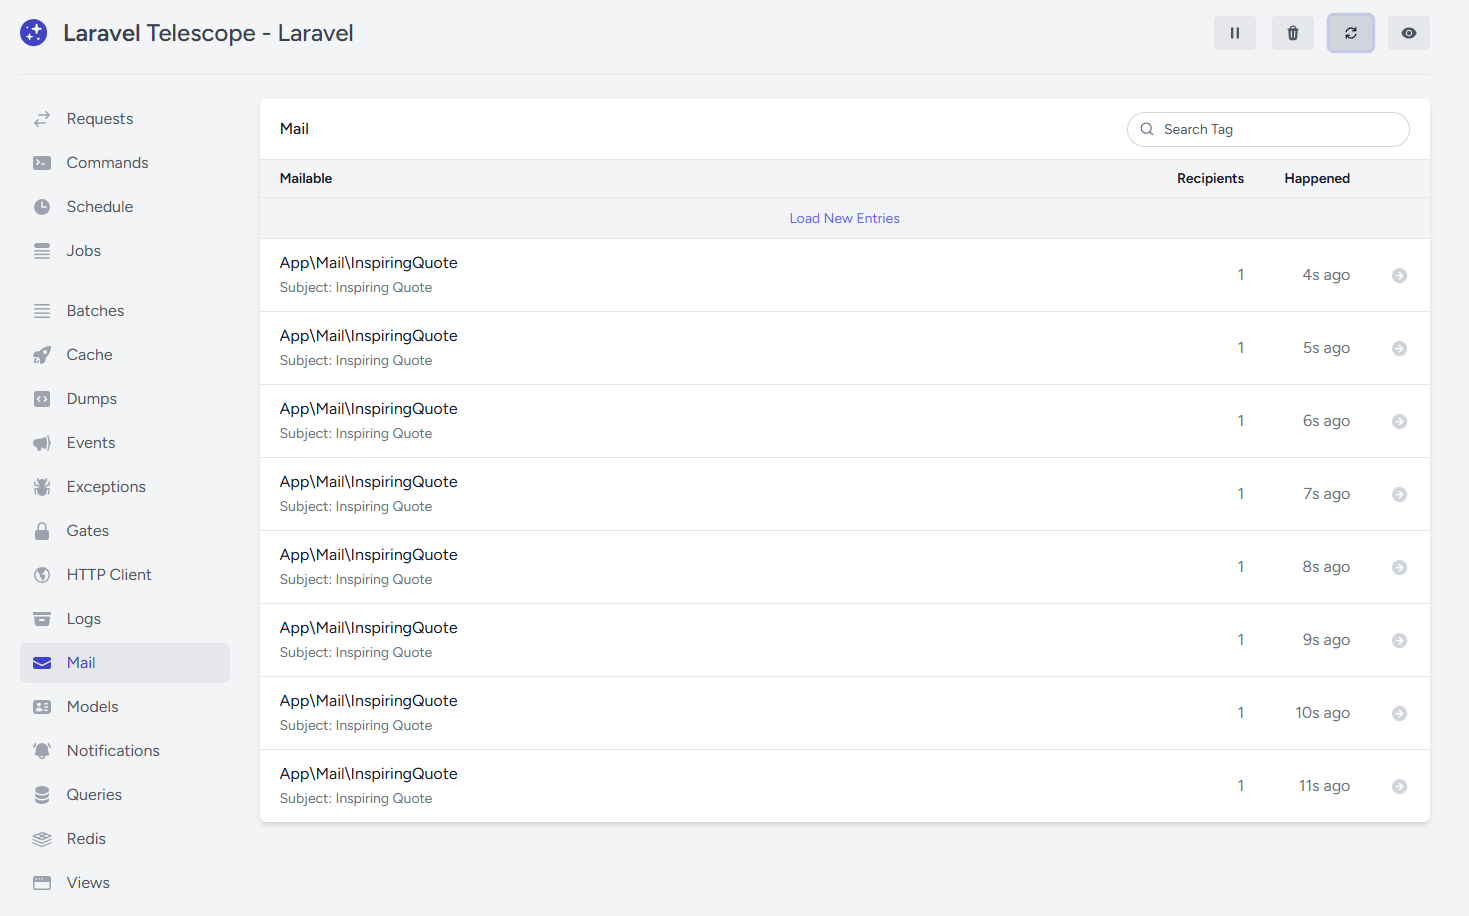Click the Laravel Telescope logo icon
The image size is (1469, 916).
tap(34, 33)
